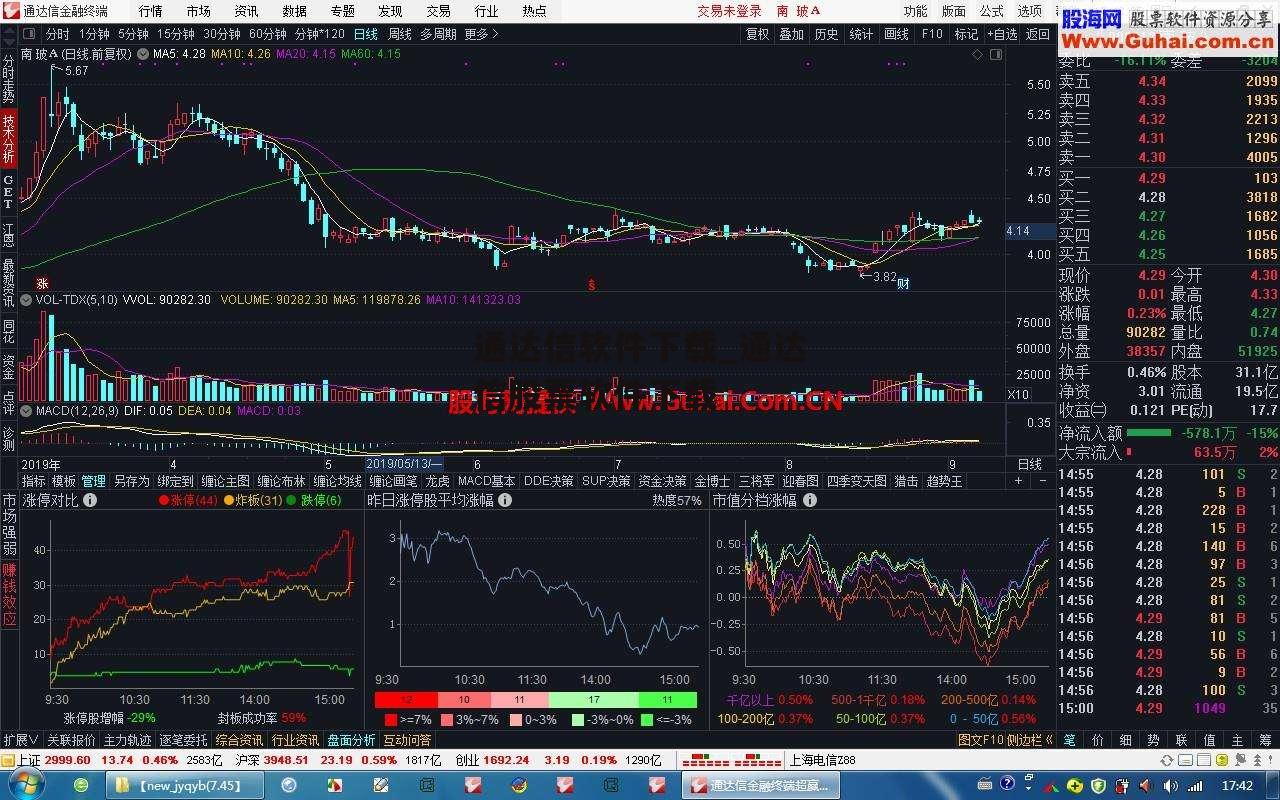Add stock with +自选 button
This screenshot has width=1280, height=800.
click(x=1001, y=33)
